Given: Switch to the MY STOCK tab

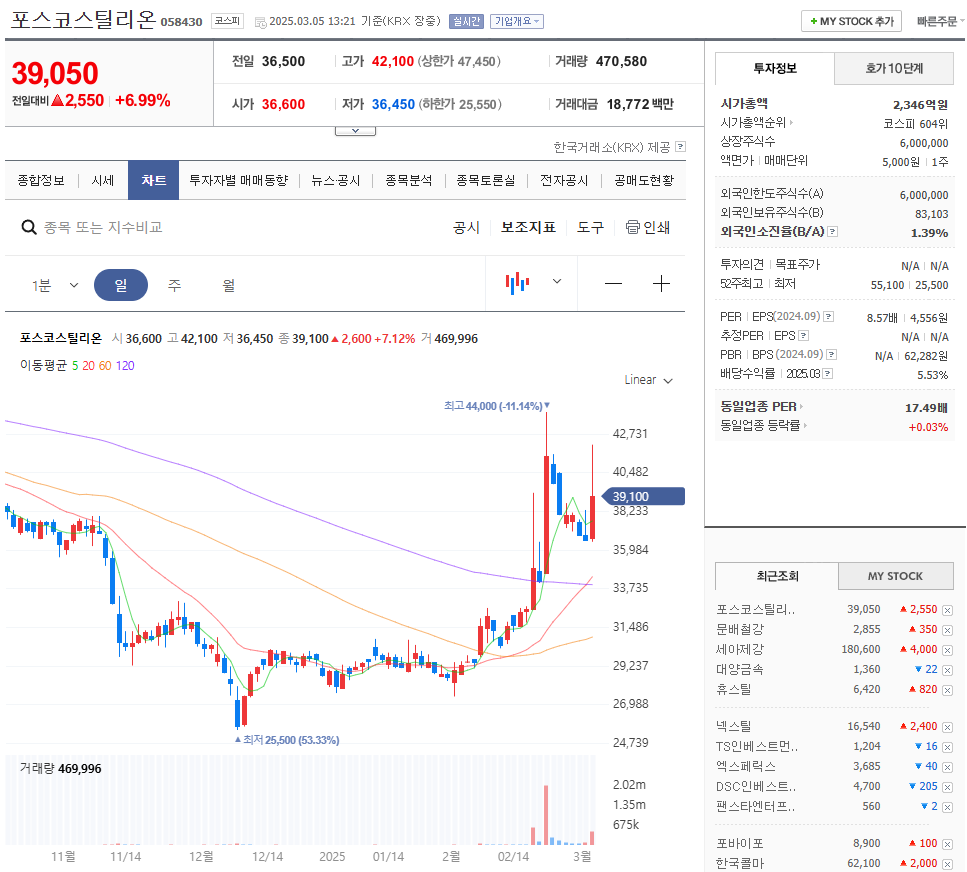Looking at the screenshot, I should pos(895,576).
